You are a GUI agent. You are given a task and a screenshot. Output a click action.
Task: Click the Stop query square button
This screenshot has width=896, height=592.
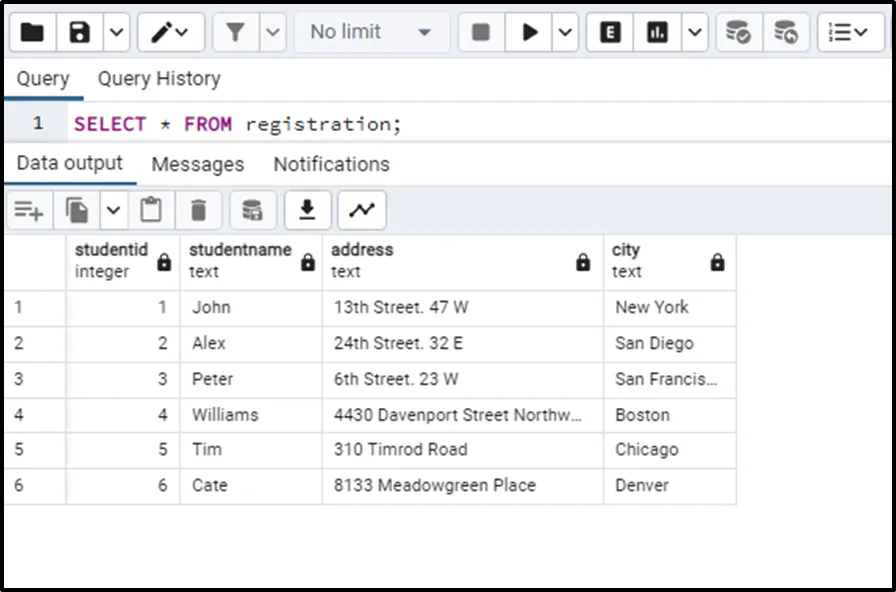pos(481,32)
